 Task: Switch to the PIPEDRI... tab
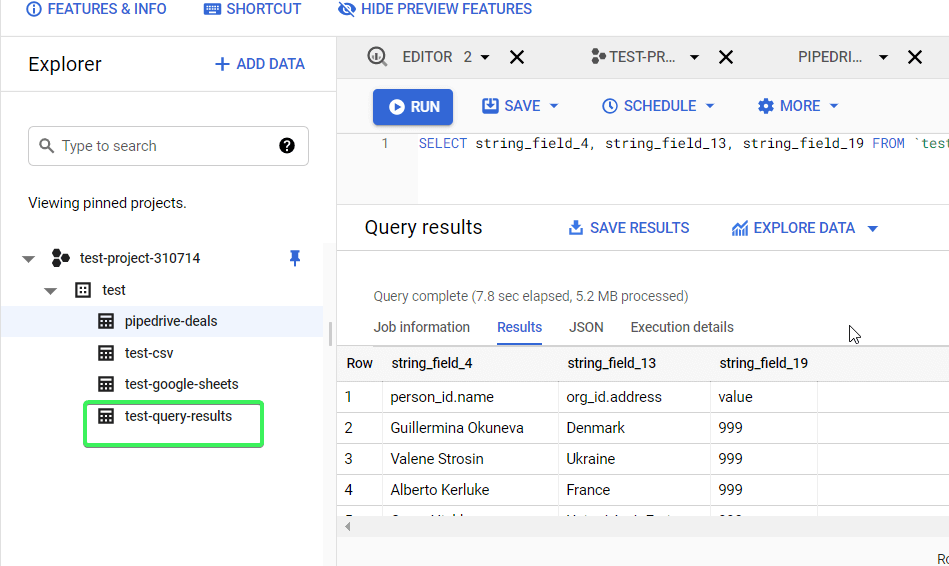(830, 57)
